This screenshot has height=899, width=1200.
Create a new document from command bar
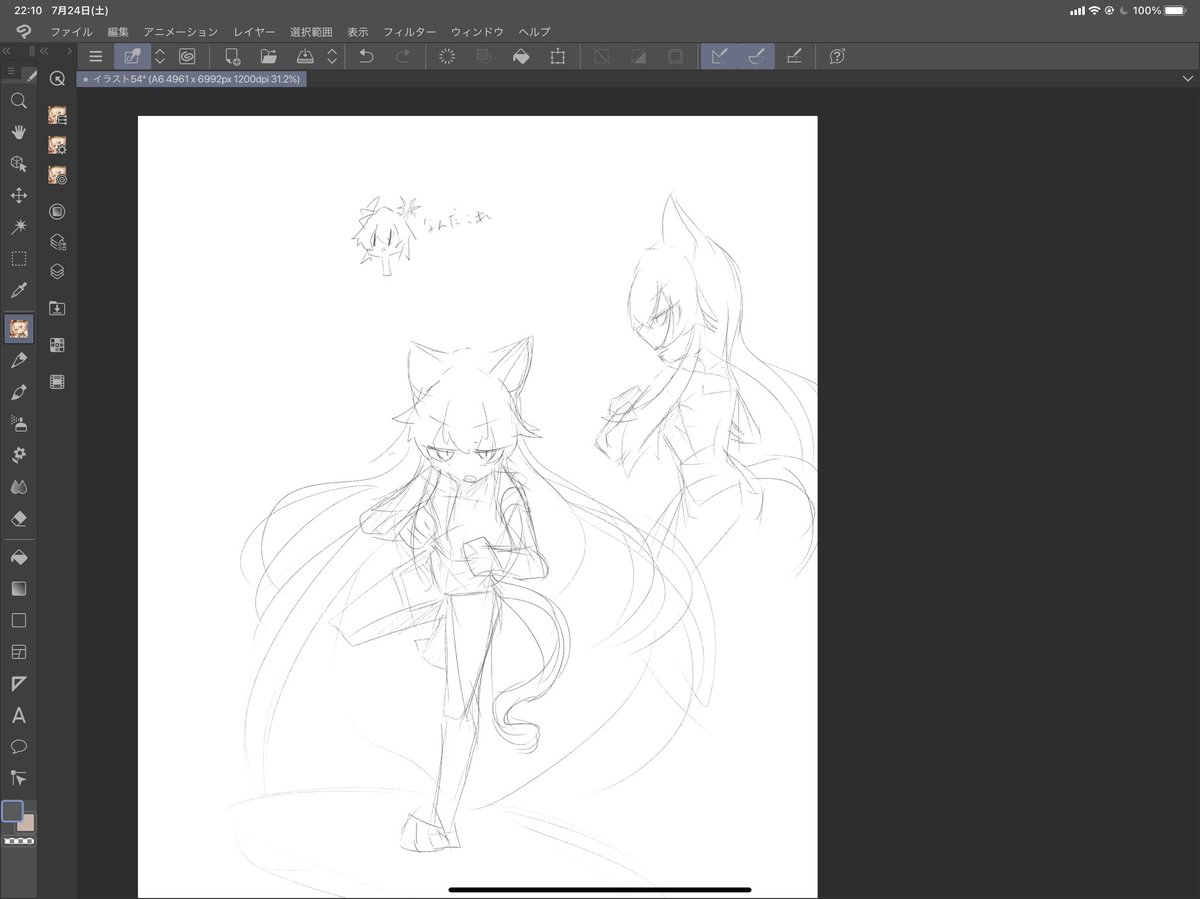[x=233, y=57]
